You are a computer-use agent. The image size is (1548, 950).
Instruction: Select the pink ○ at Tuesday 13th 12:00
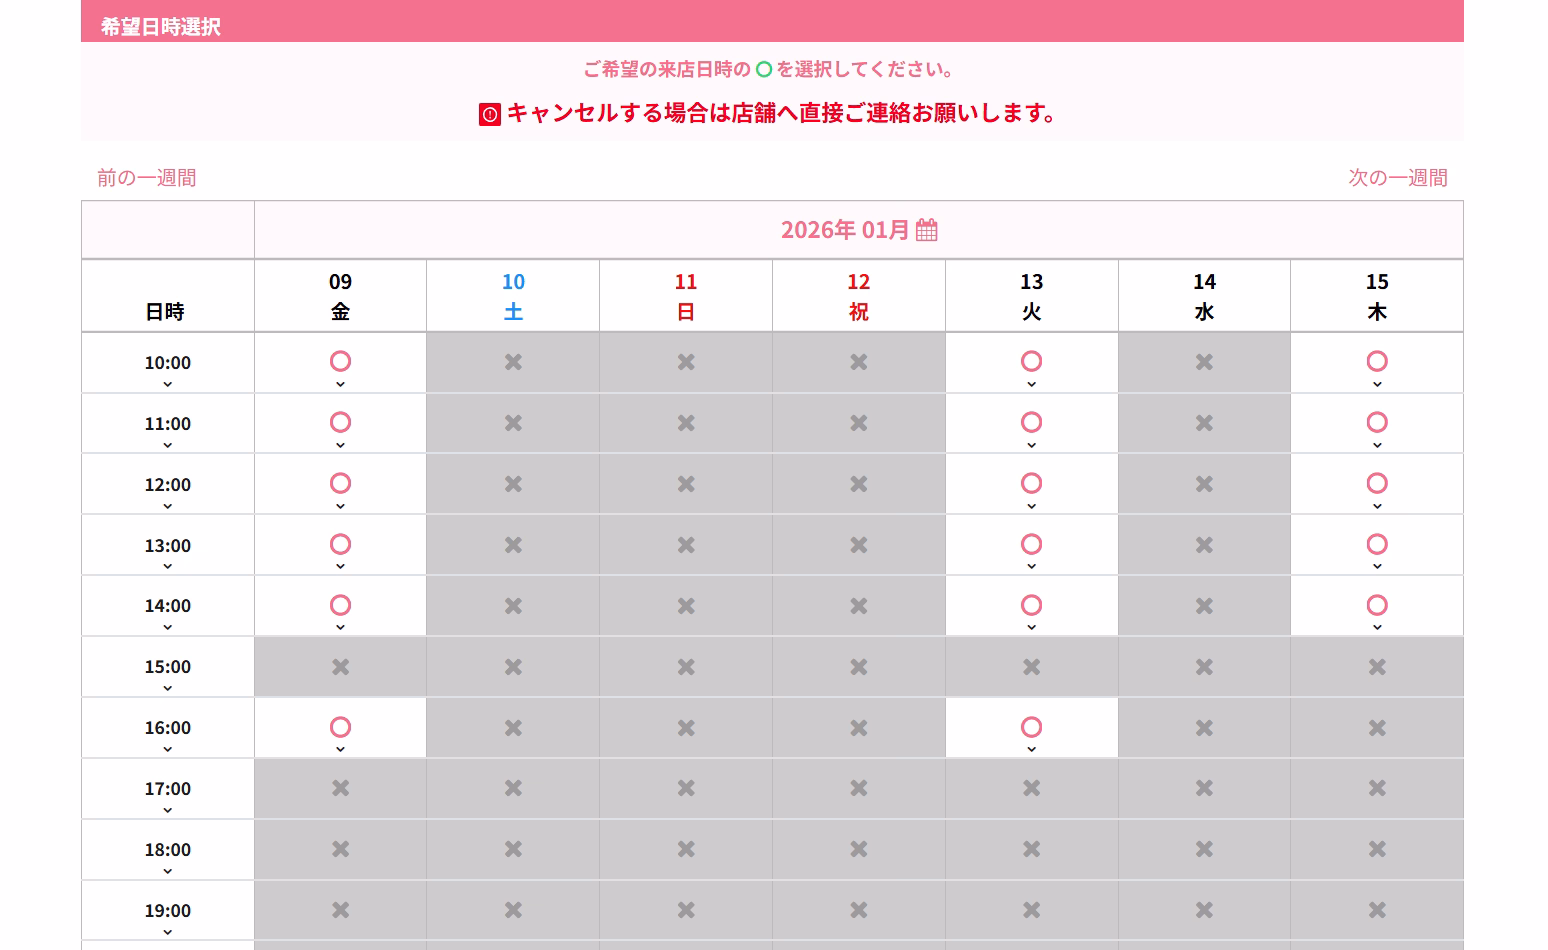point(1031,484)
